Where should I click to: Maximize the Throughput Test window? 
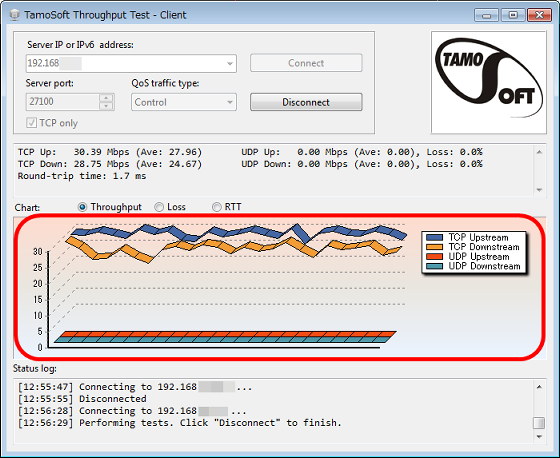513,15
